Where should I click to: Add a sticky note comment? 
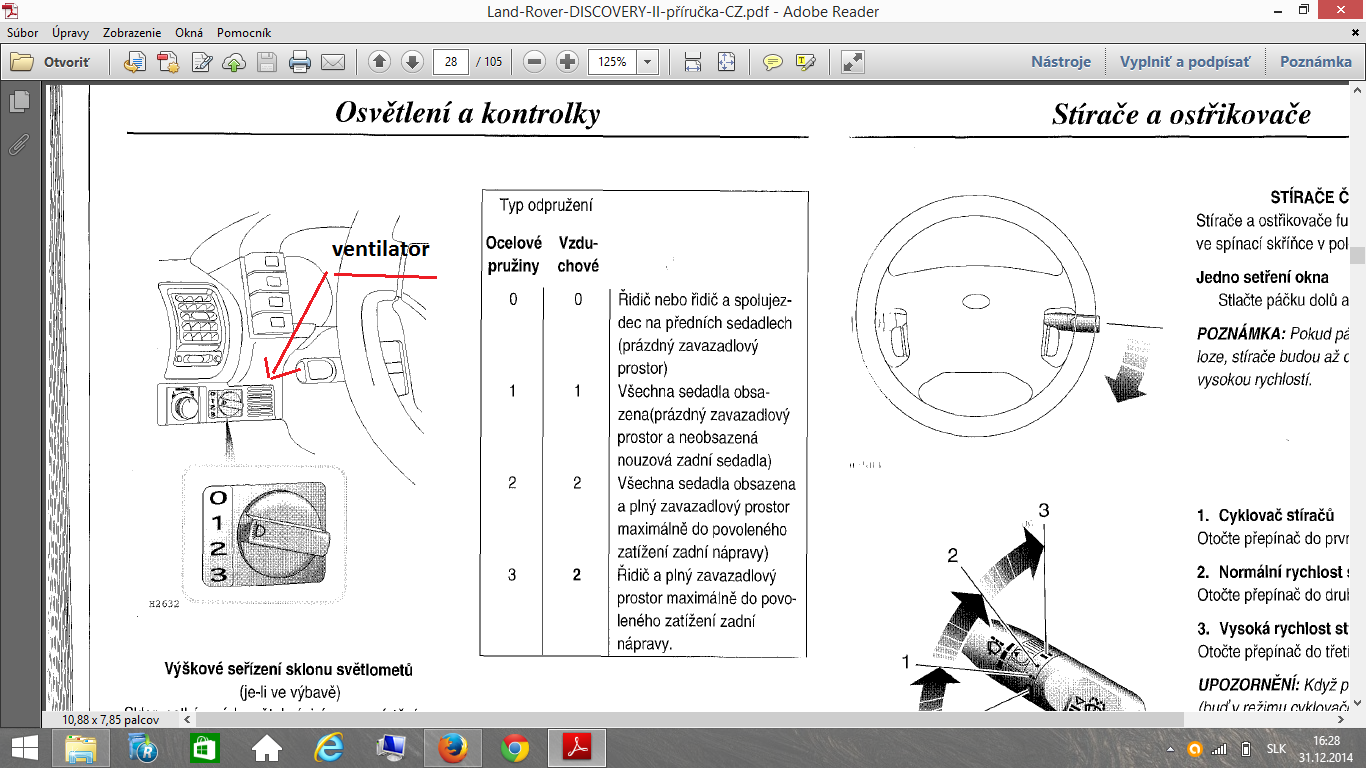pyautogui.click(x=773, y=62)
